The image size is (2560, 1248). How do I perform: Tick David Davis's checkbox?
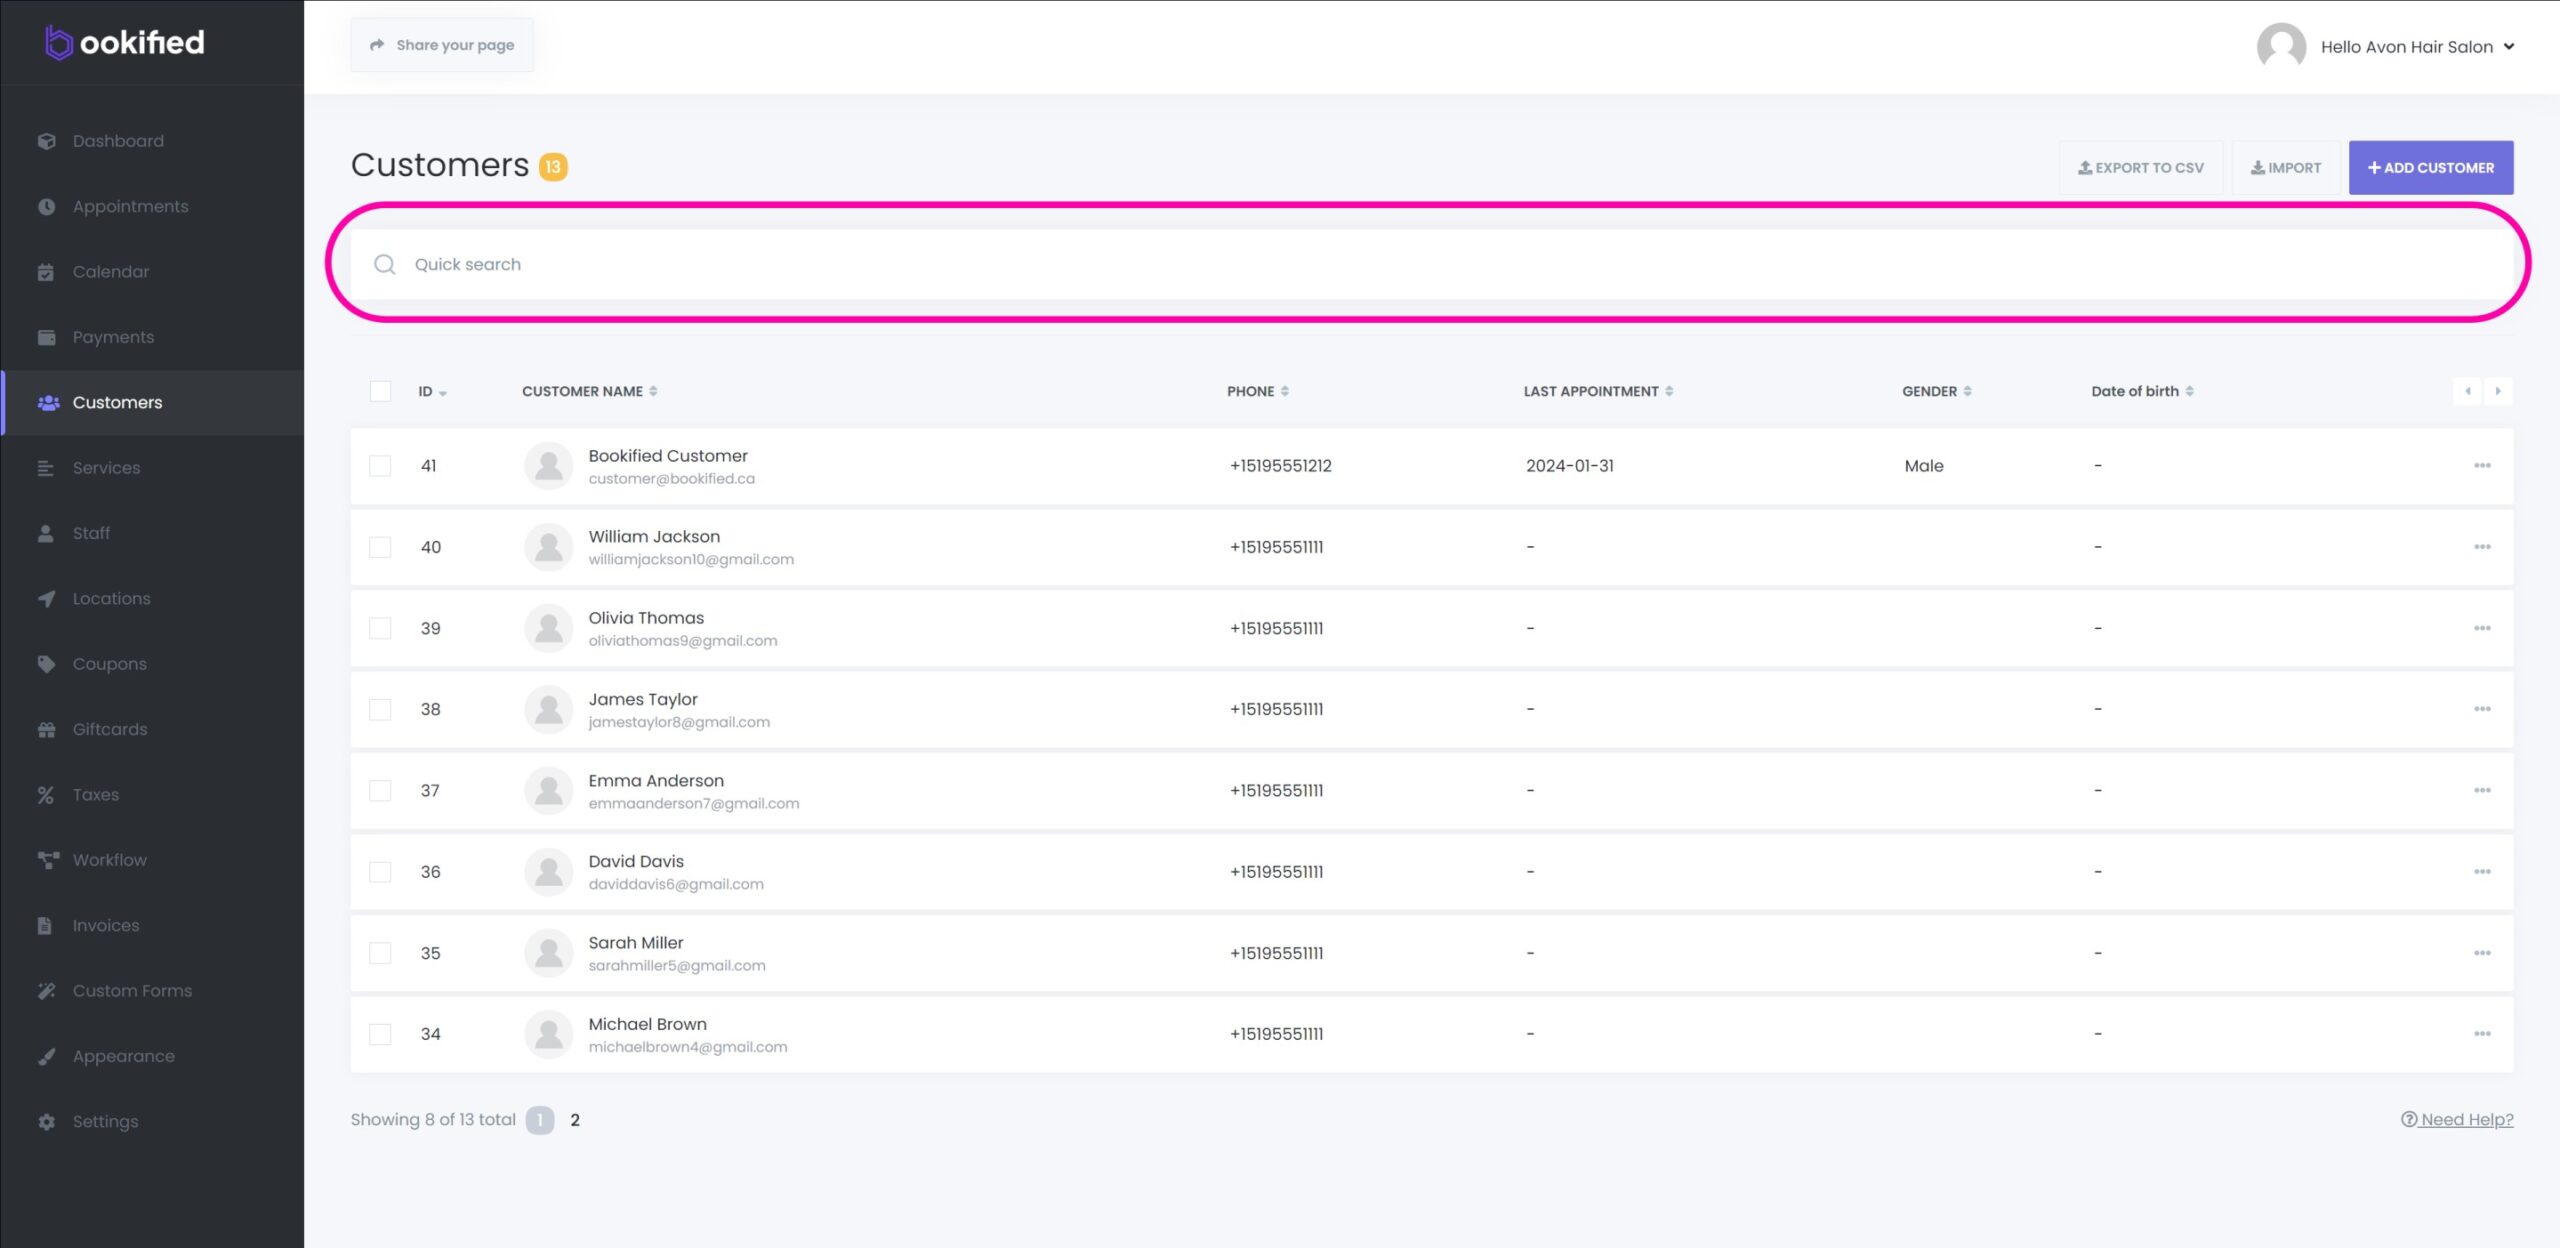[x=380, y=872]
